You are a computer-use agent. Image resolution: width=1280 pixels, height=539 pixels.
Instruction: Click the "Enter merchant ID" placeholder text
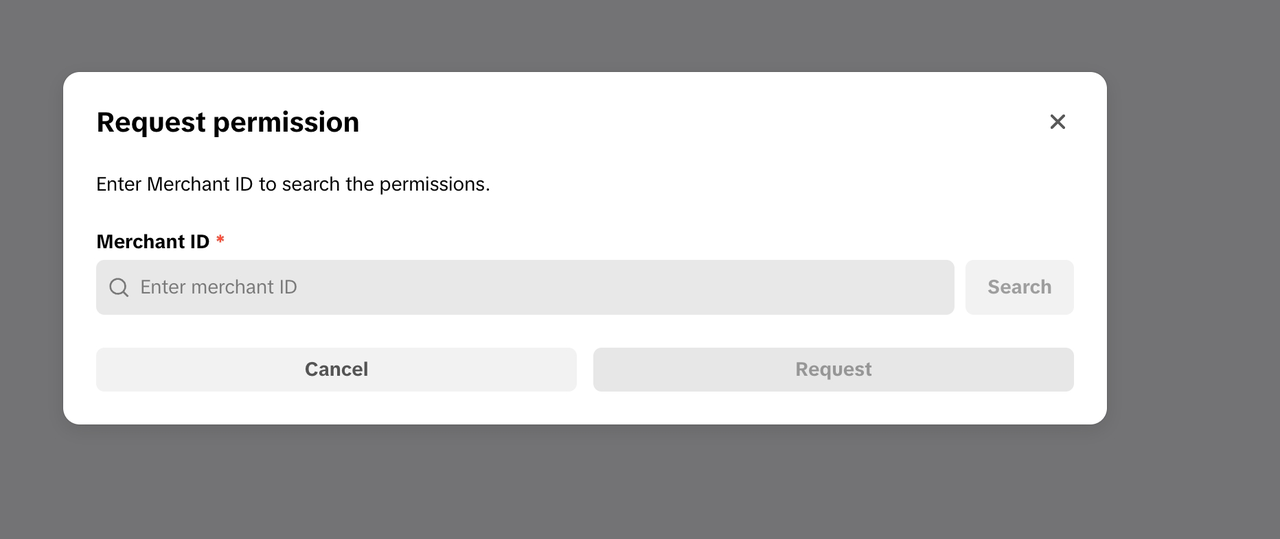pos(219,288)
